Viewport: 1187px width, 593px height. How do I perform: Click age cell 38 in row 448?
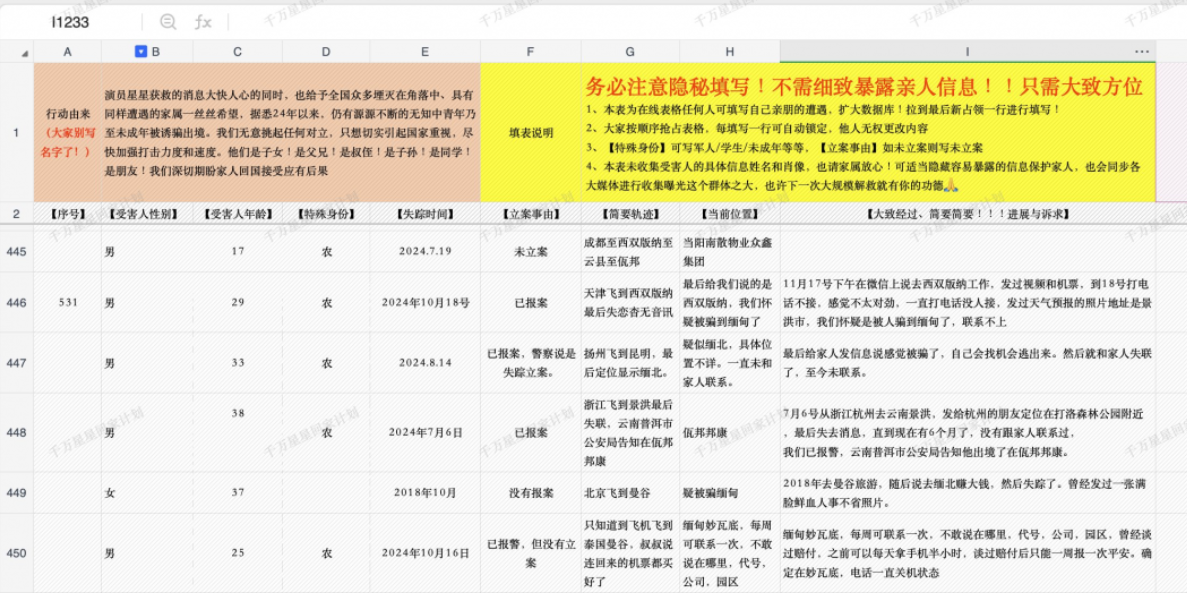click(x=238, y=432)
